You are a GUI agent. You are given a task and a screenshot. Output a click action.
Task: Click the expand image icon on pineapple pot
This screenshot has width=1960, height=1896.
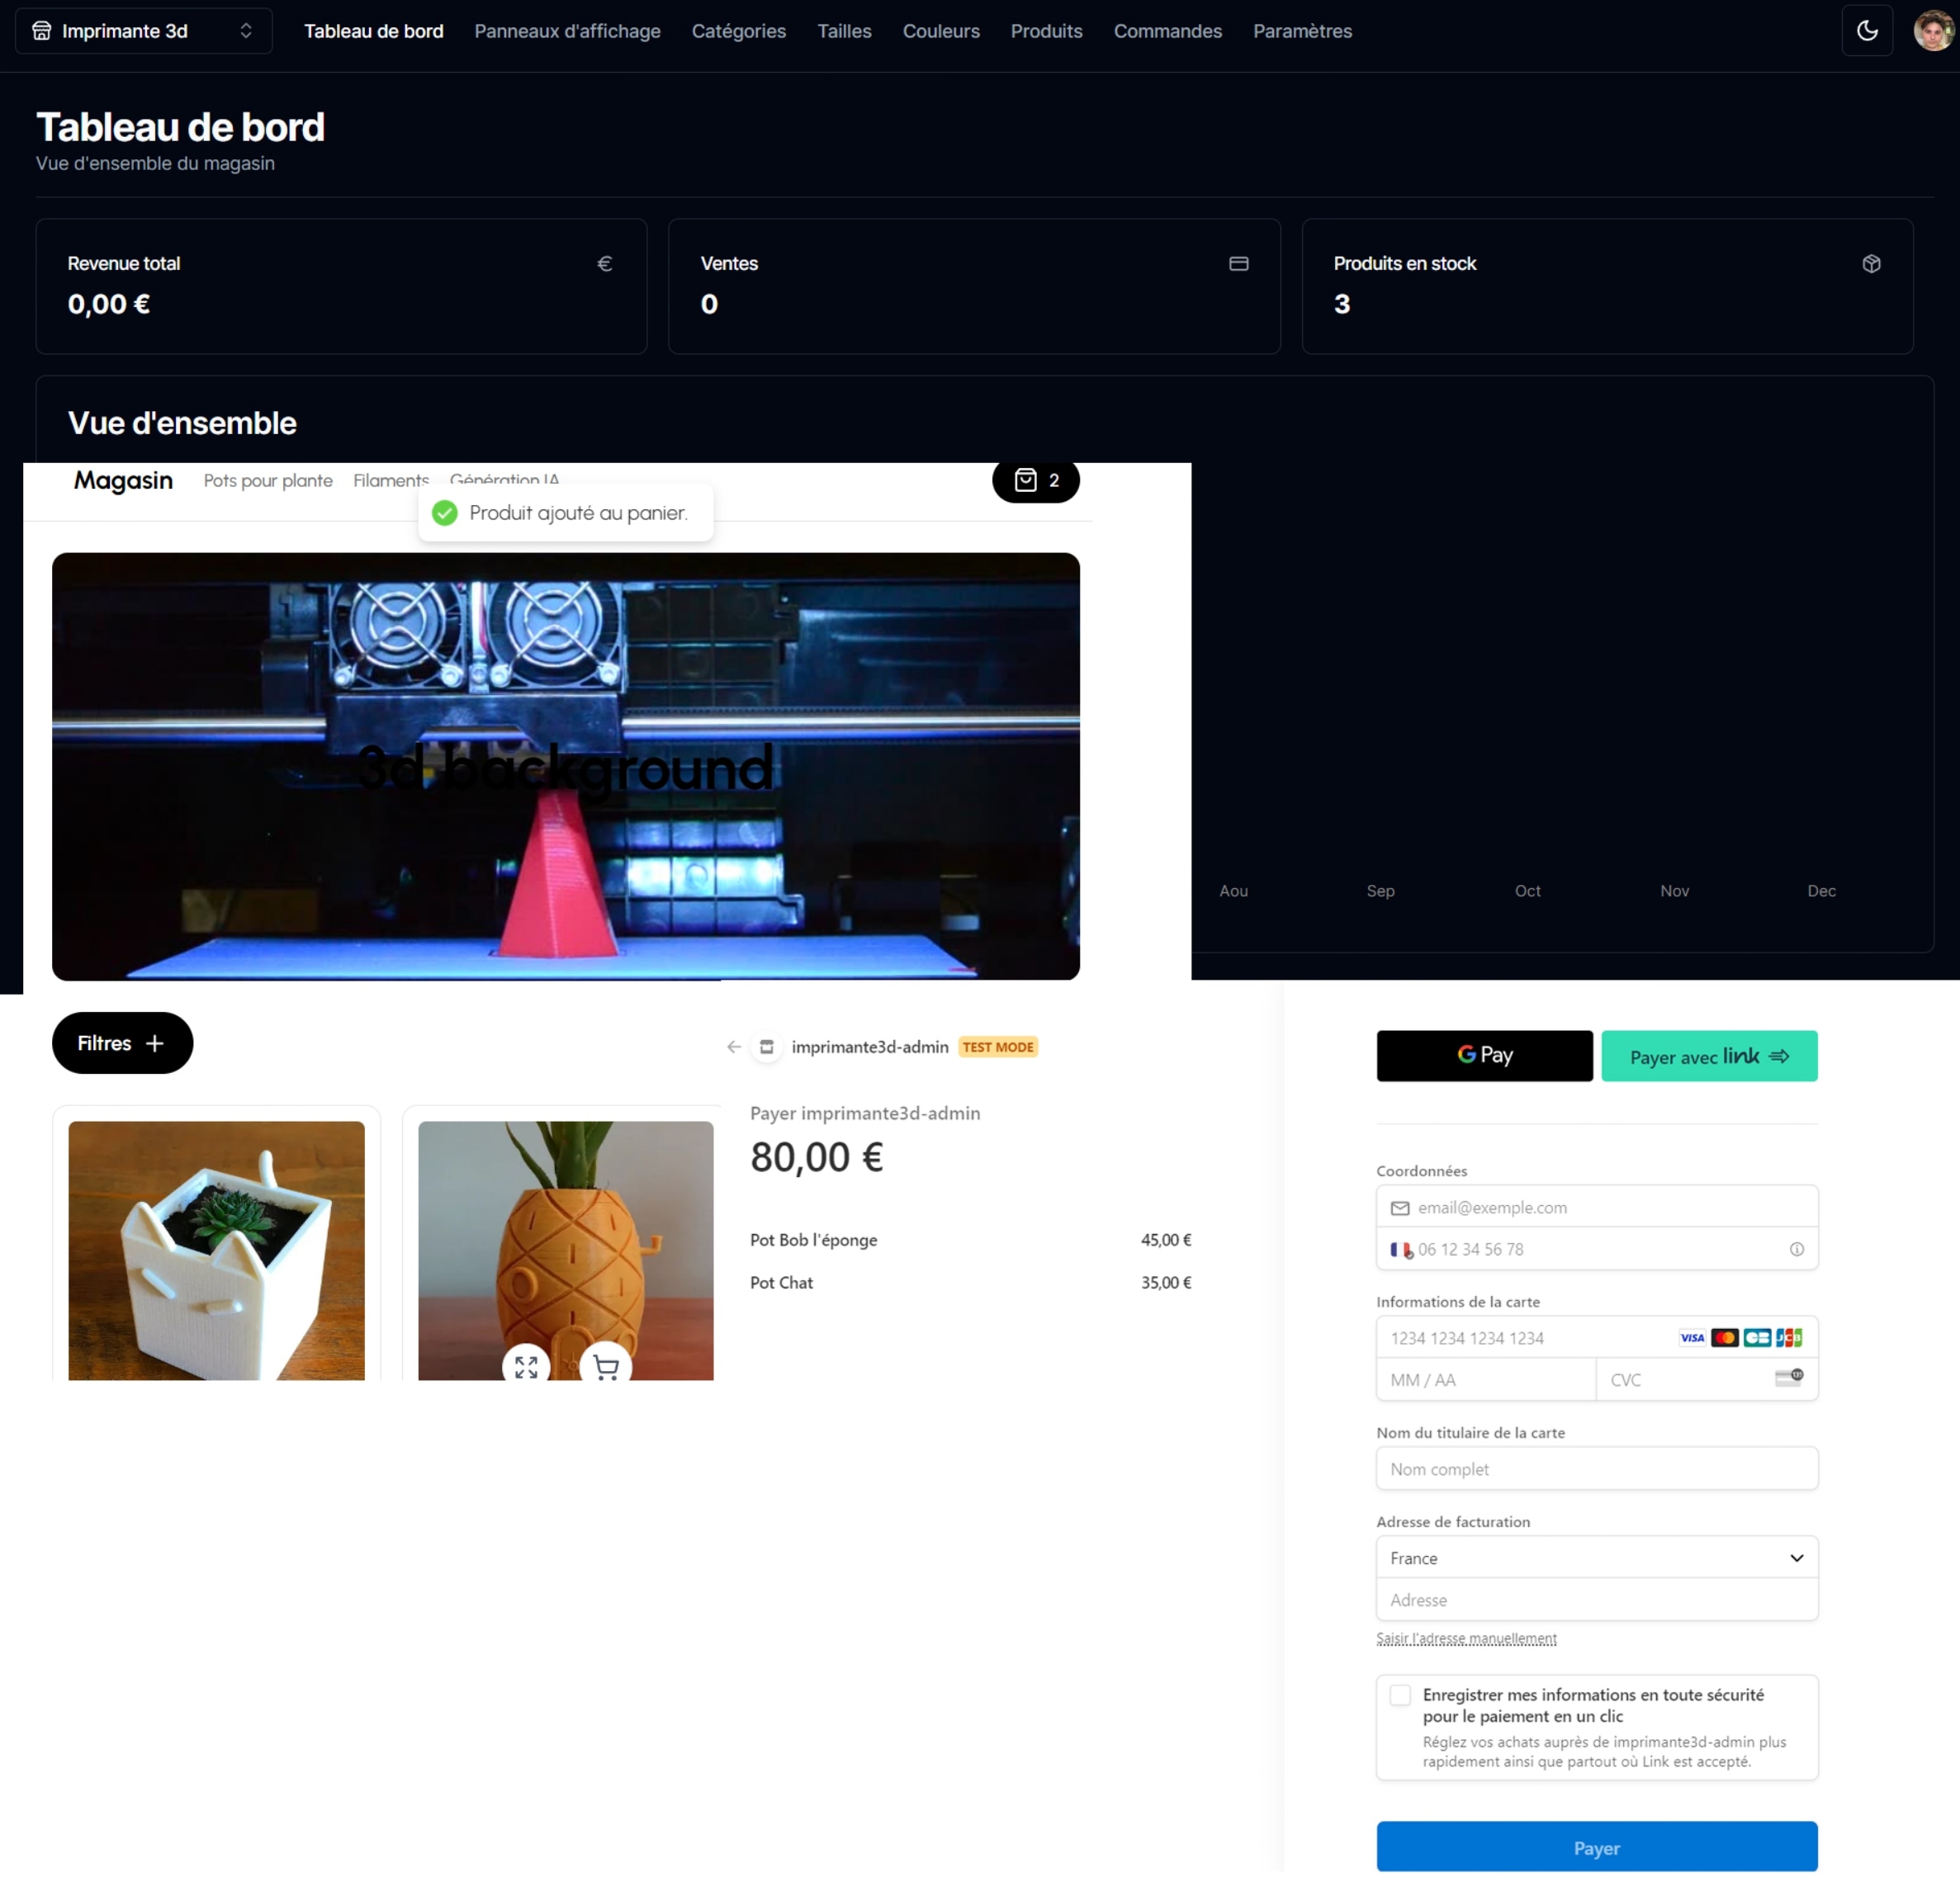[x=526, y=1365]
